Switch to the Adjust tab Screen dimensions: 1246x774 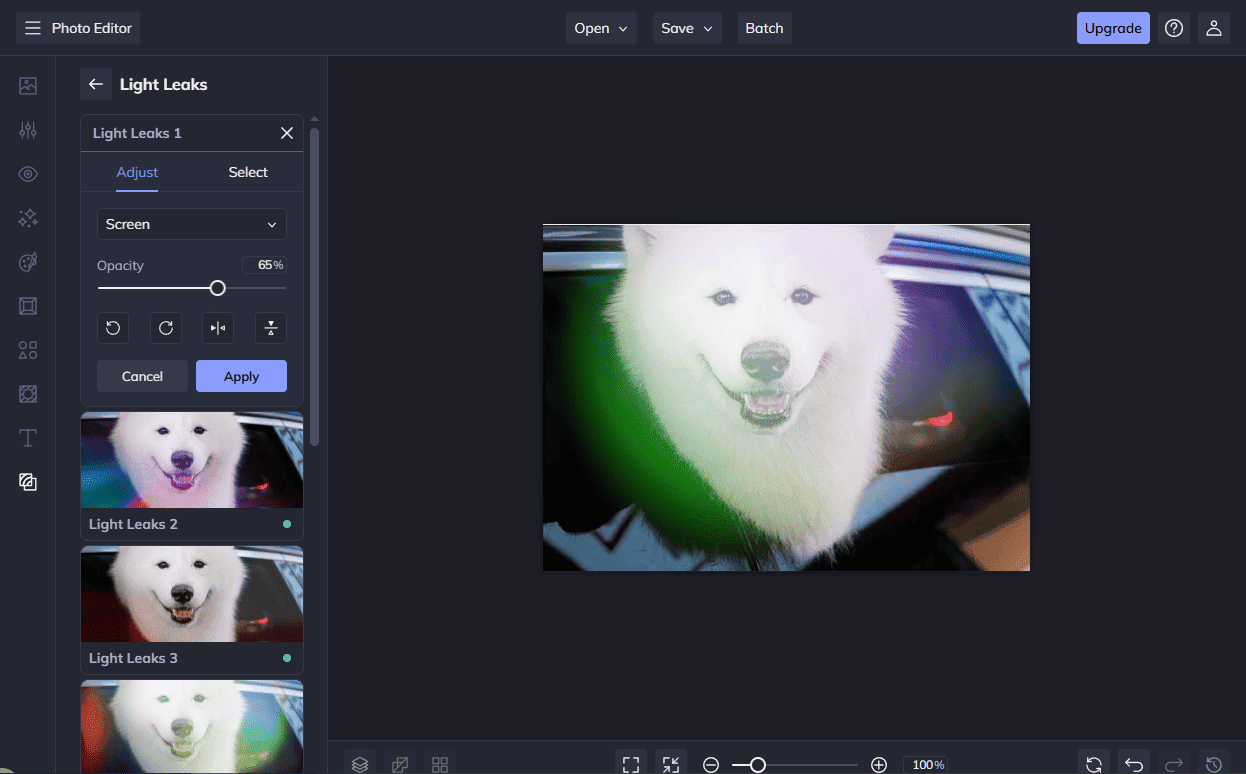pyautogui.click(x=137, y=172)
